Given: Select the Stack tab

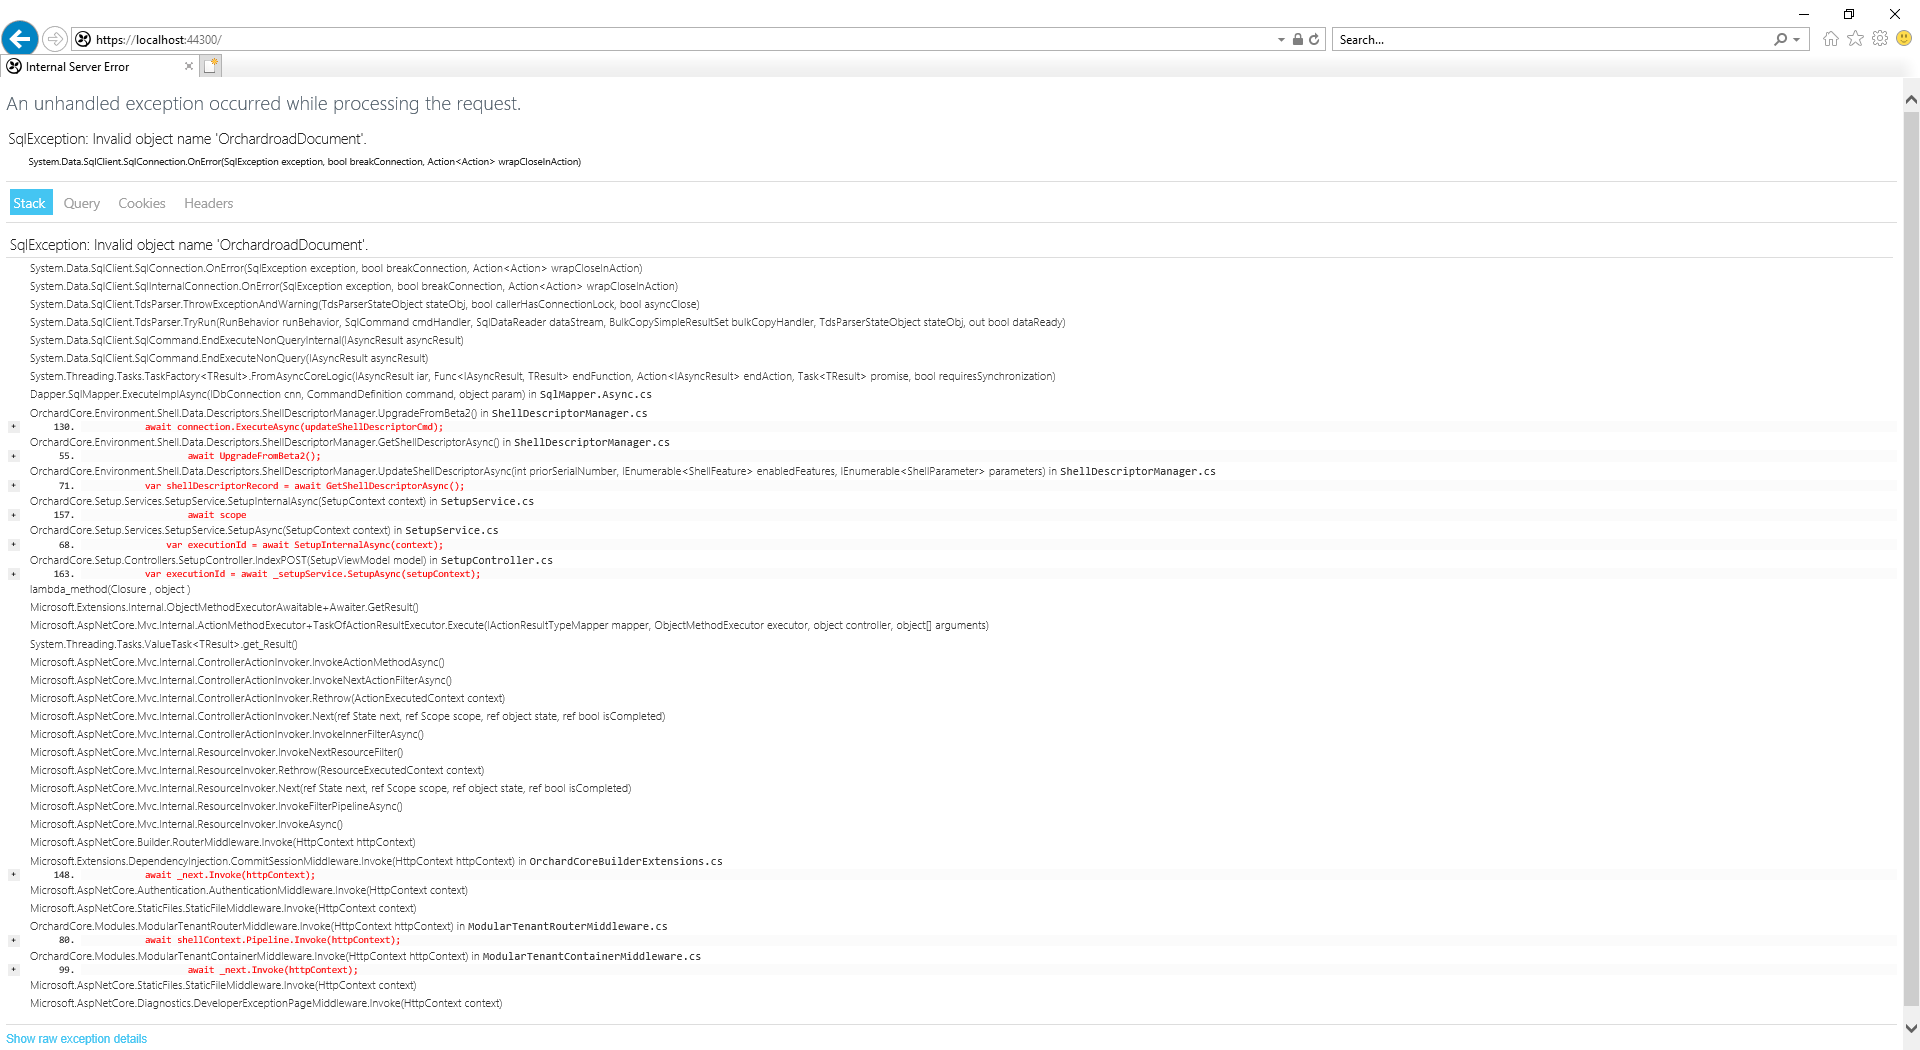Looking at the screenshot, I should pos(30,202).
